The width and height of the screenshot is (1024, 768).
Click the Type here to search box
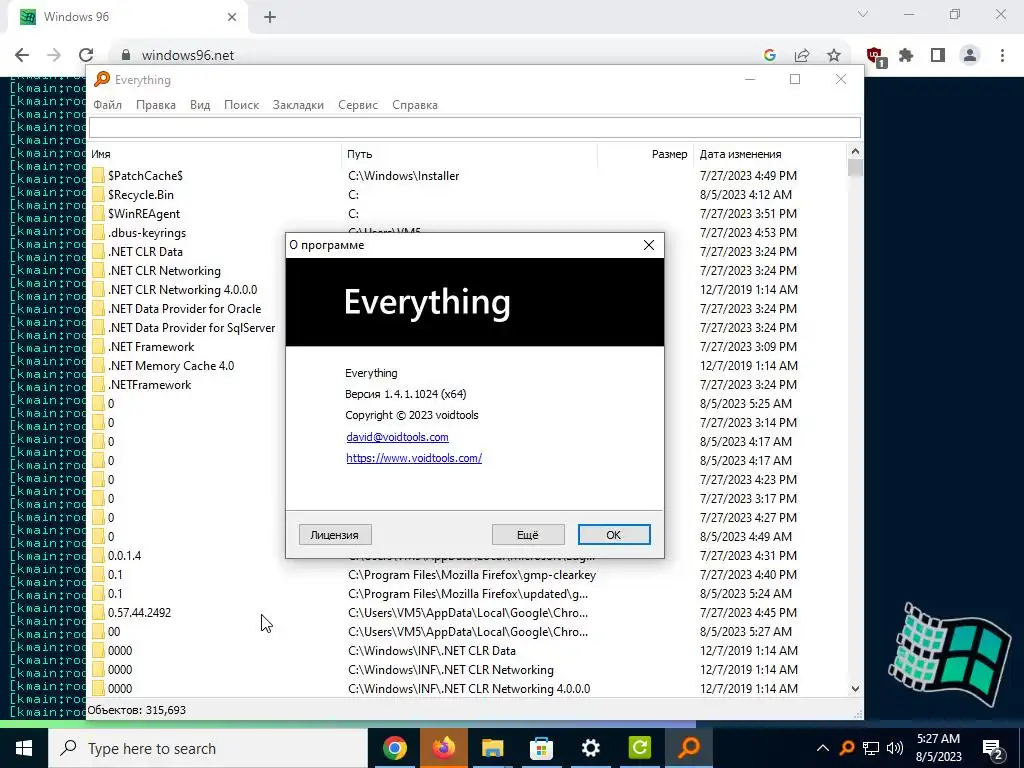coord(208,748)
